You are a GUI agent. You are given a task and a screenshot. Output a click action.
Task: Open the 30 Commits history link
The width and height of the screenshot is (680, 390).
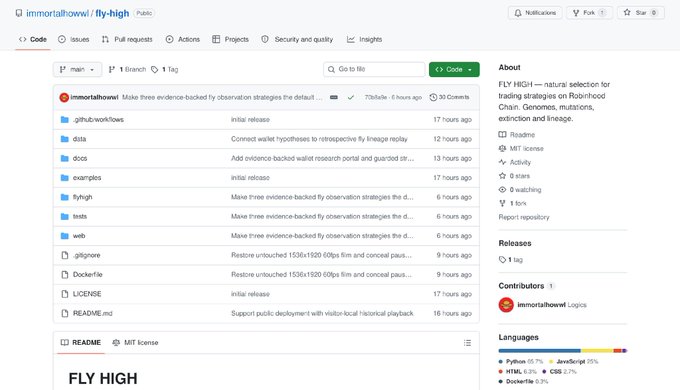click(449, 98)
